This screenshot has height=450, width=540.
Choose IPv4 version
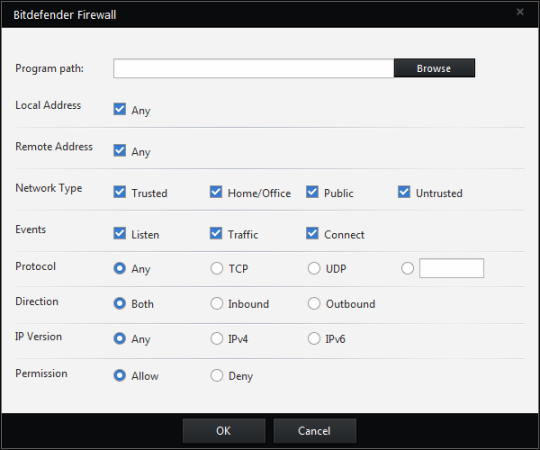click(217, 338)
